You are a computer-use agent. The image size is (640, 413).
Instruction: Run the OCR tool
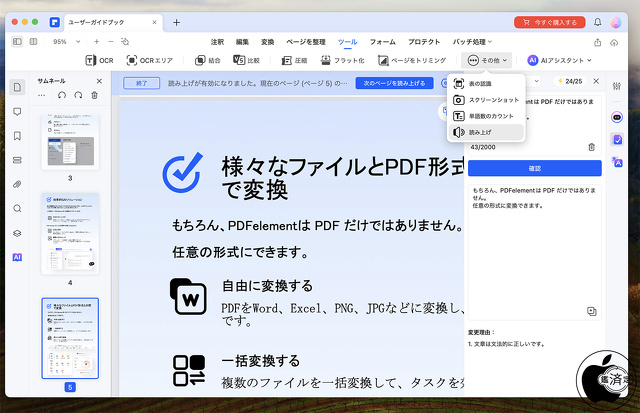click(99, 60)
